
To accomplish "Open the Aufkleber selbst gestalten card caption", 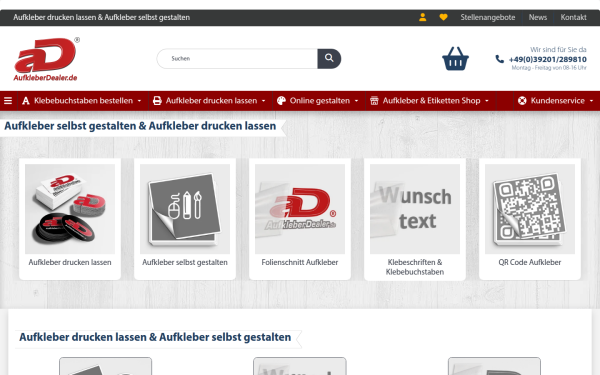I will pyautogui.click(x=185, y=262).
